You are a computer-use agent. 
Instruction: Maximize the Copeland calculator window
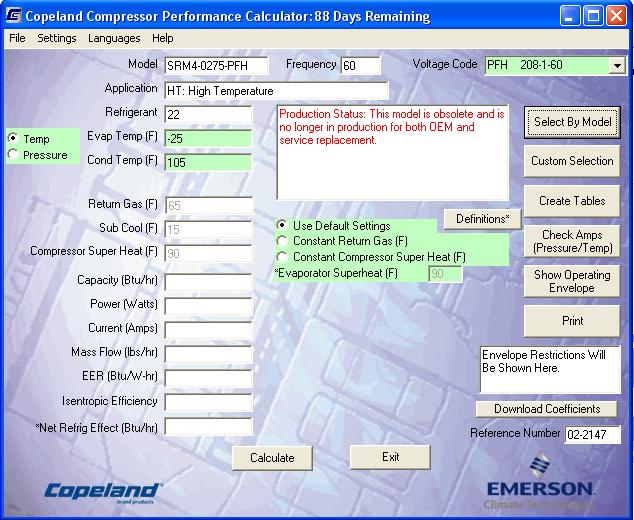click(x=593, y=16)
